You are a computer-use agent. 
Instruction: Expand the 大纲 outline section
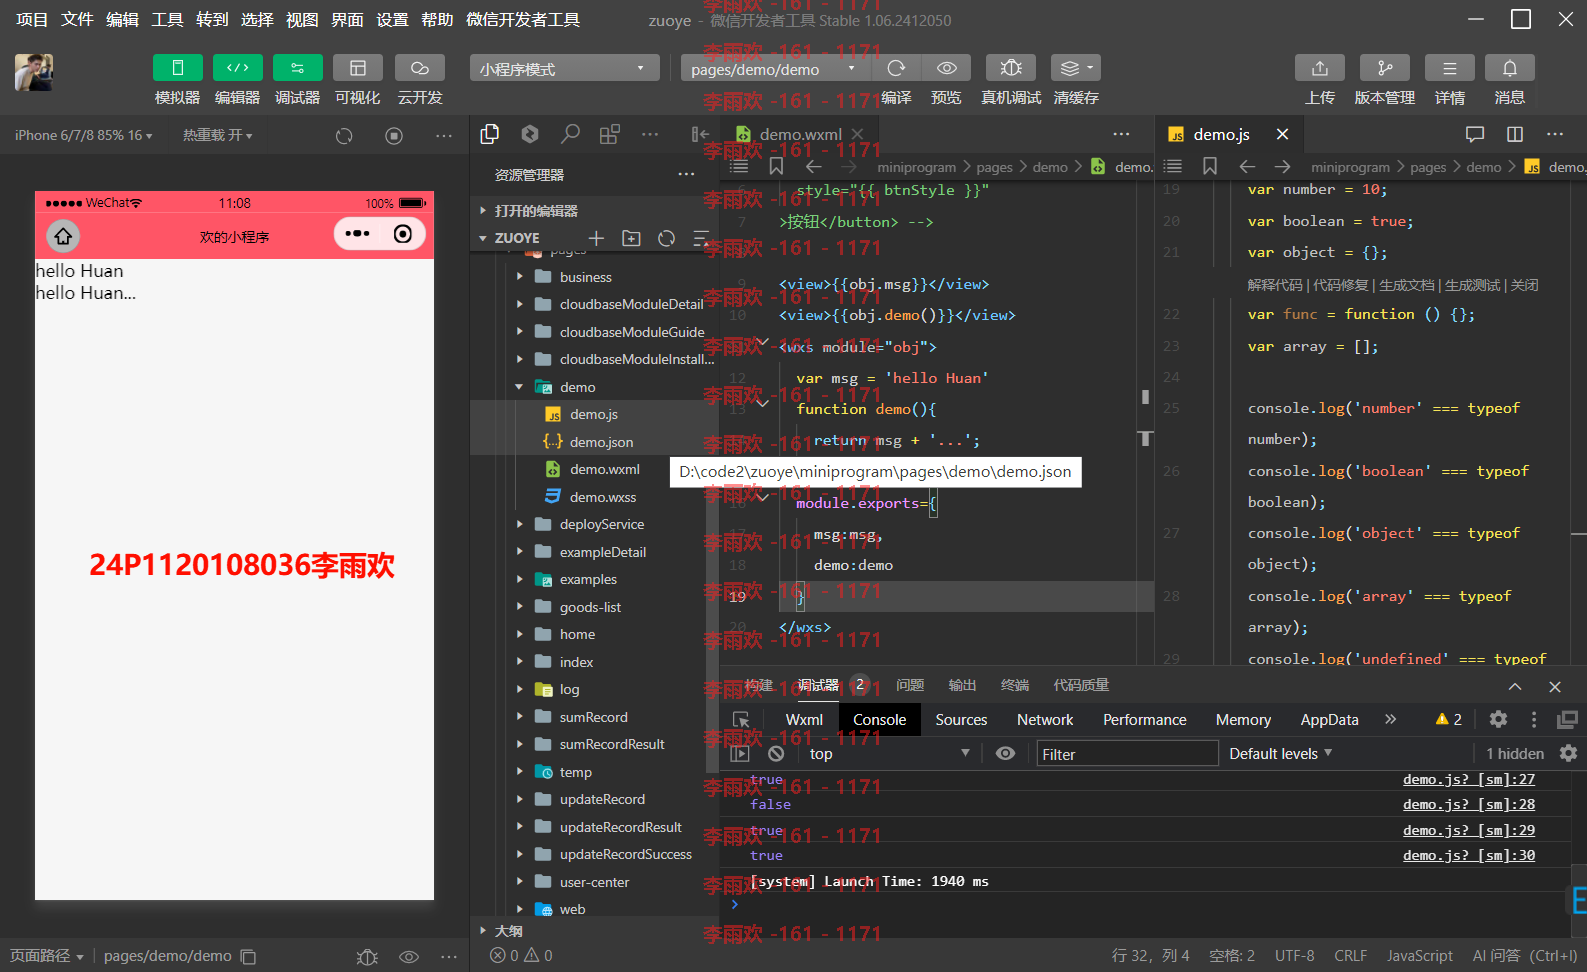(x=594, y=931)
